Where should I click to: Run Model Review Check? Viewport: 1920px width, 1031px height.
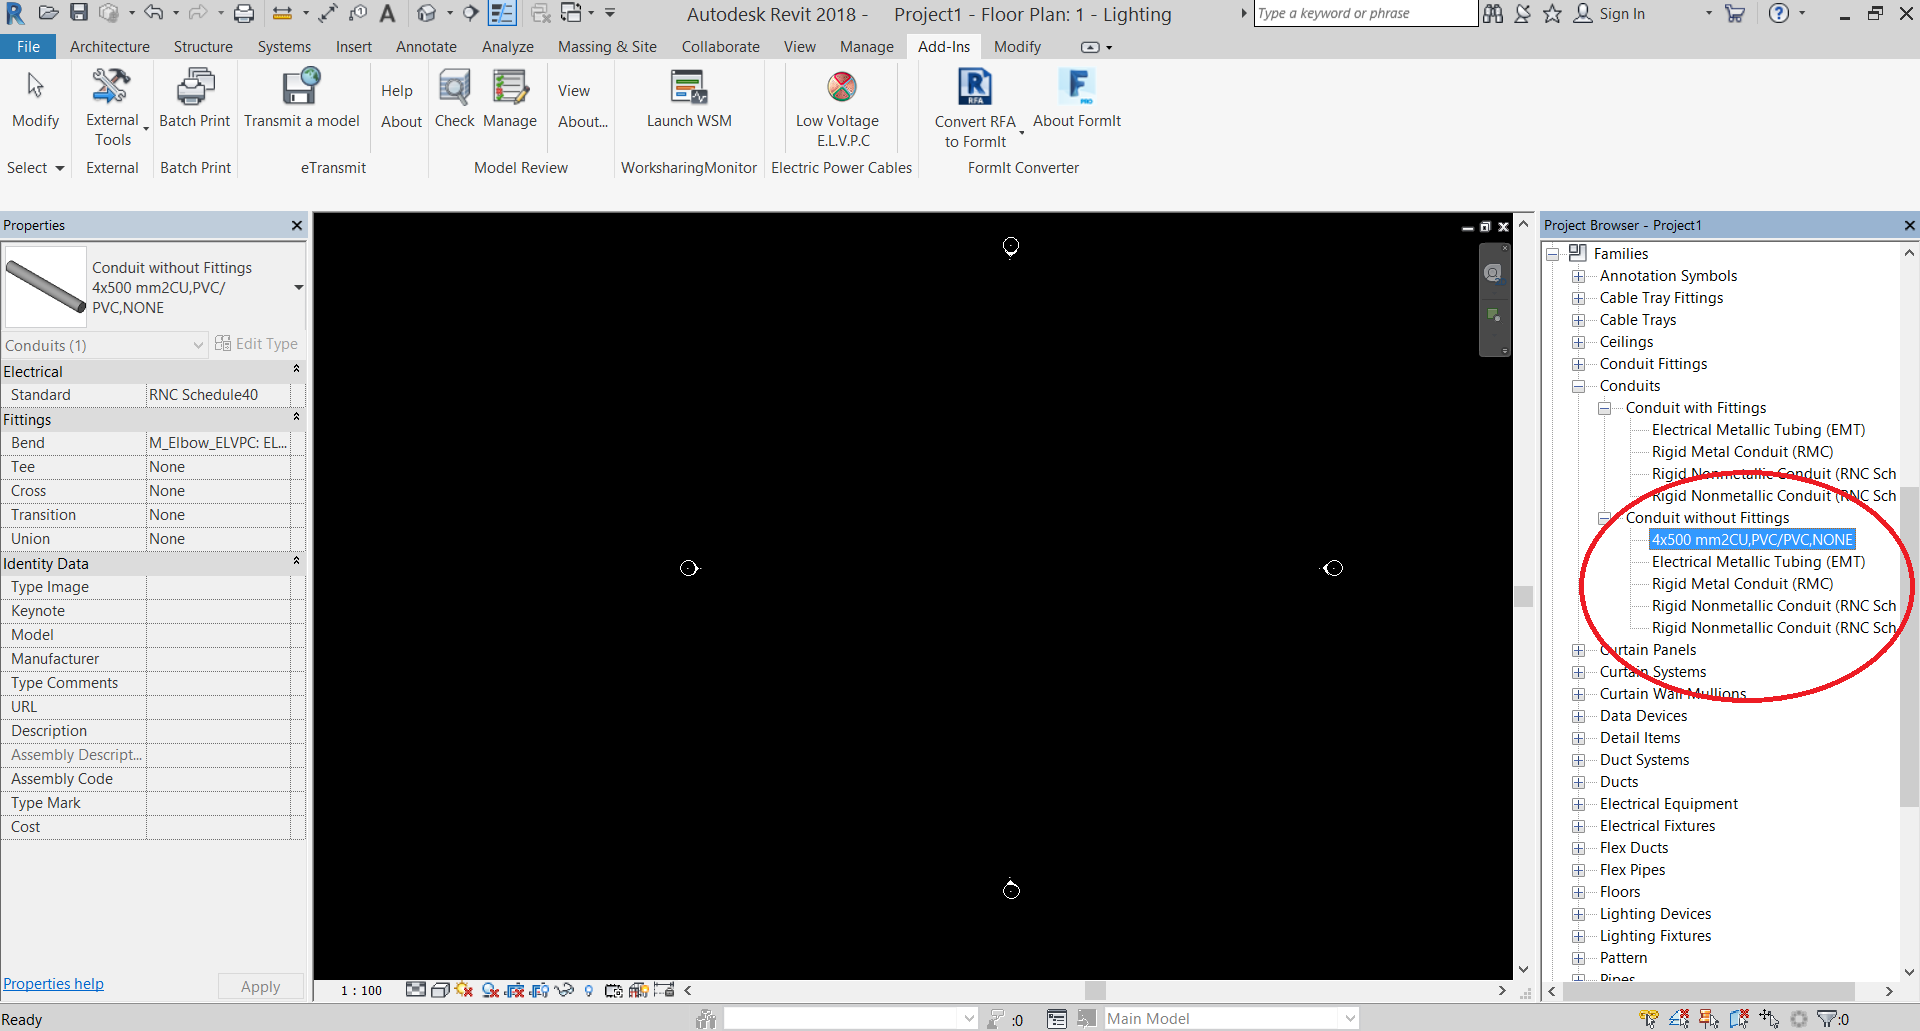click(x=455, y=98)
